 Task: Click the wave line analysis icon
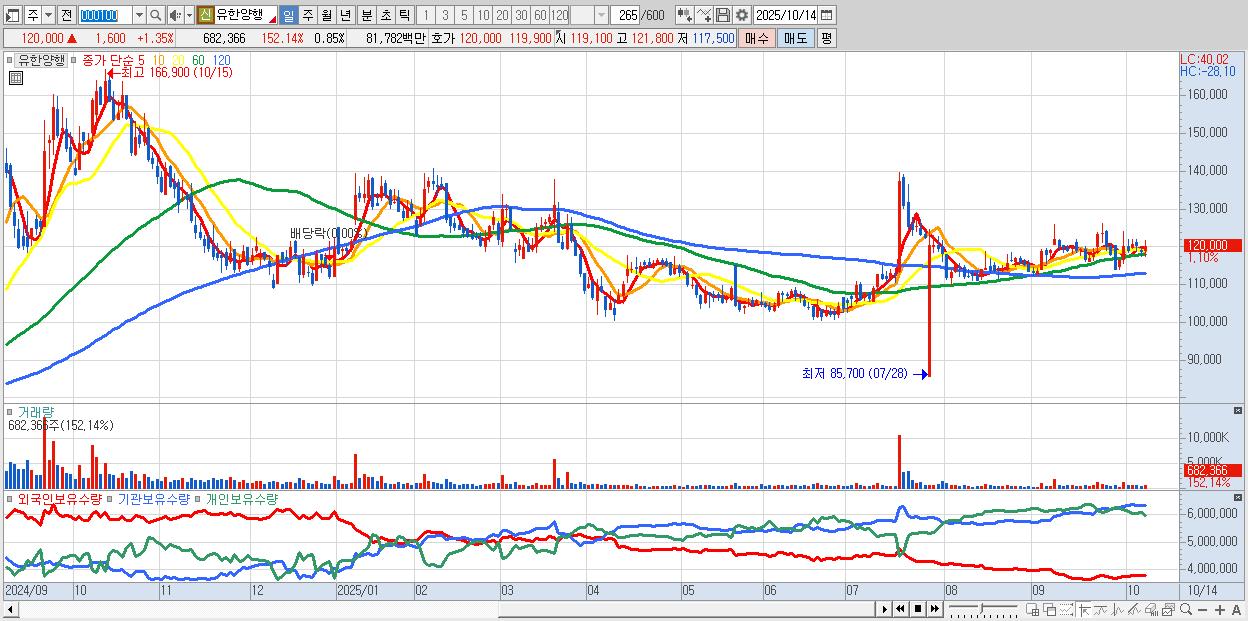pyautogui.click(x=1118, y=610)
